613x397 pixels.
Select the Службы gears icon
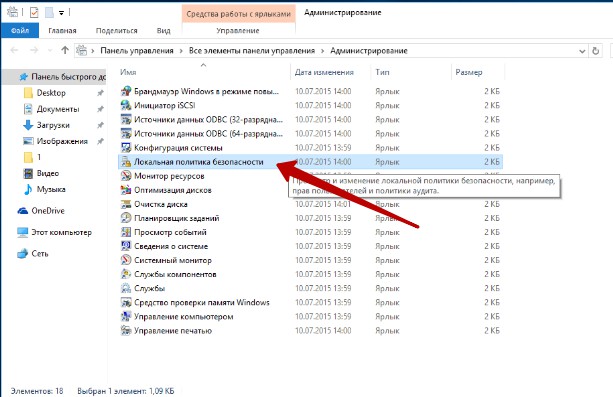point(126,288)
